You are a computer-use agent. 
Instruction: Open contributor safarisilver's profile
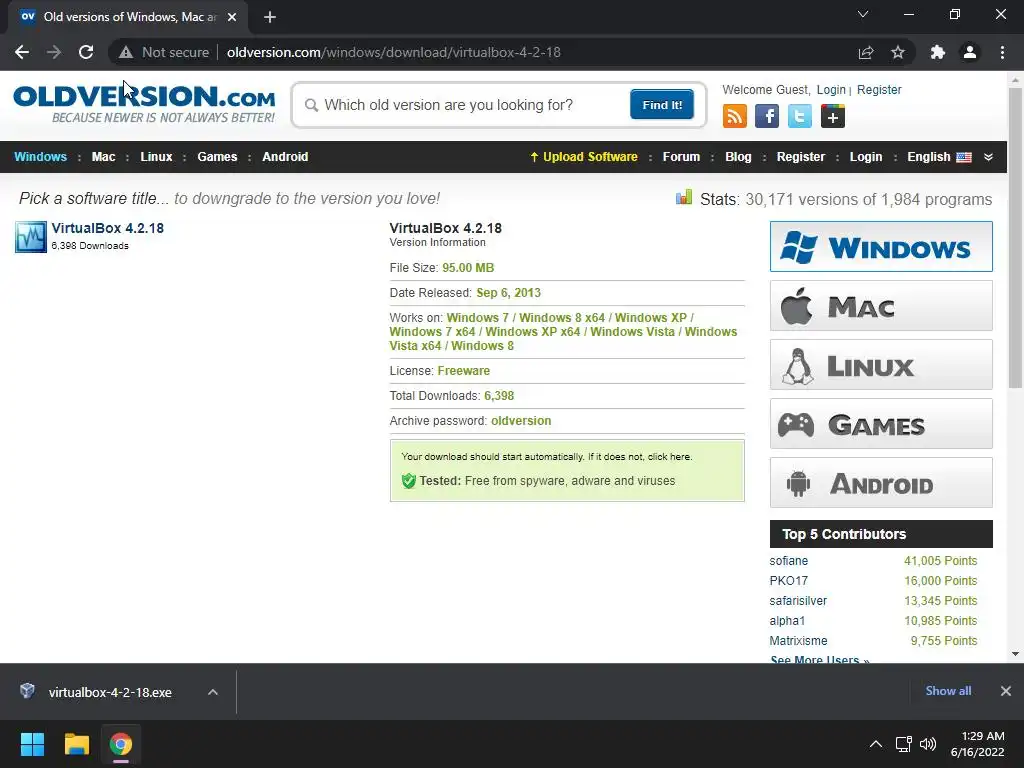tap(798, 601)
